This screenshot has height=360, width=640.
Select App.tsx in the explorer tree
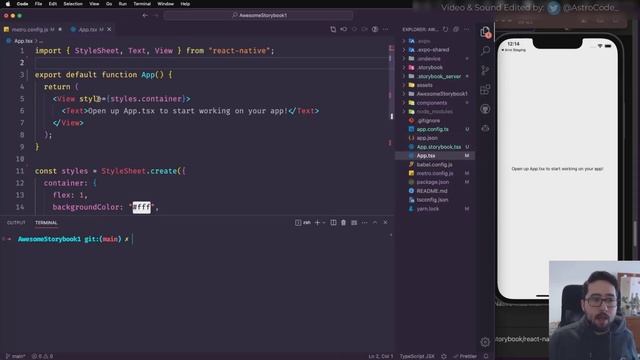[x=435, y=156]
